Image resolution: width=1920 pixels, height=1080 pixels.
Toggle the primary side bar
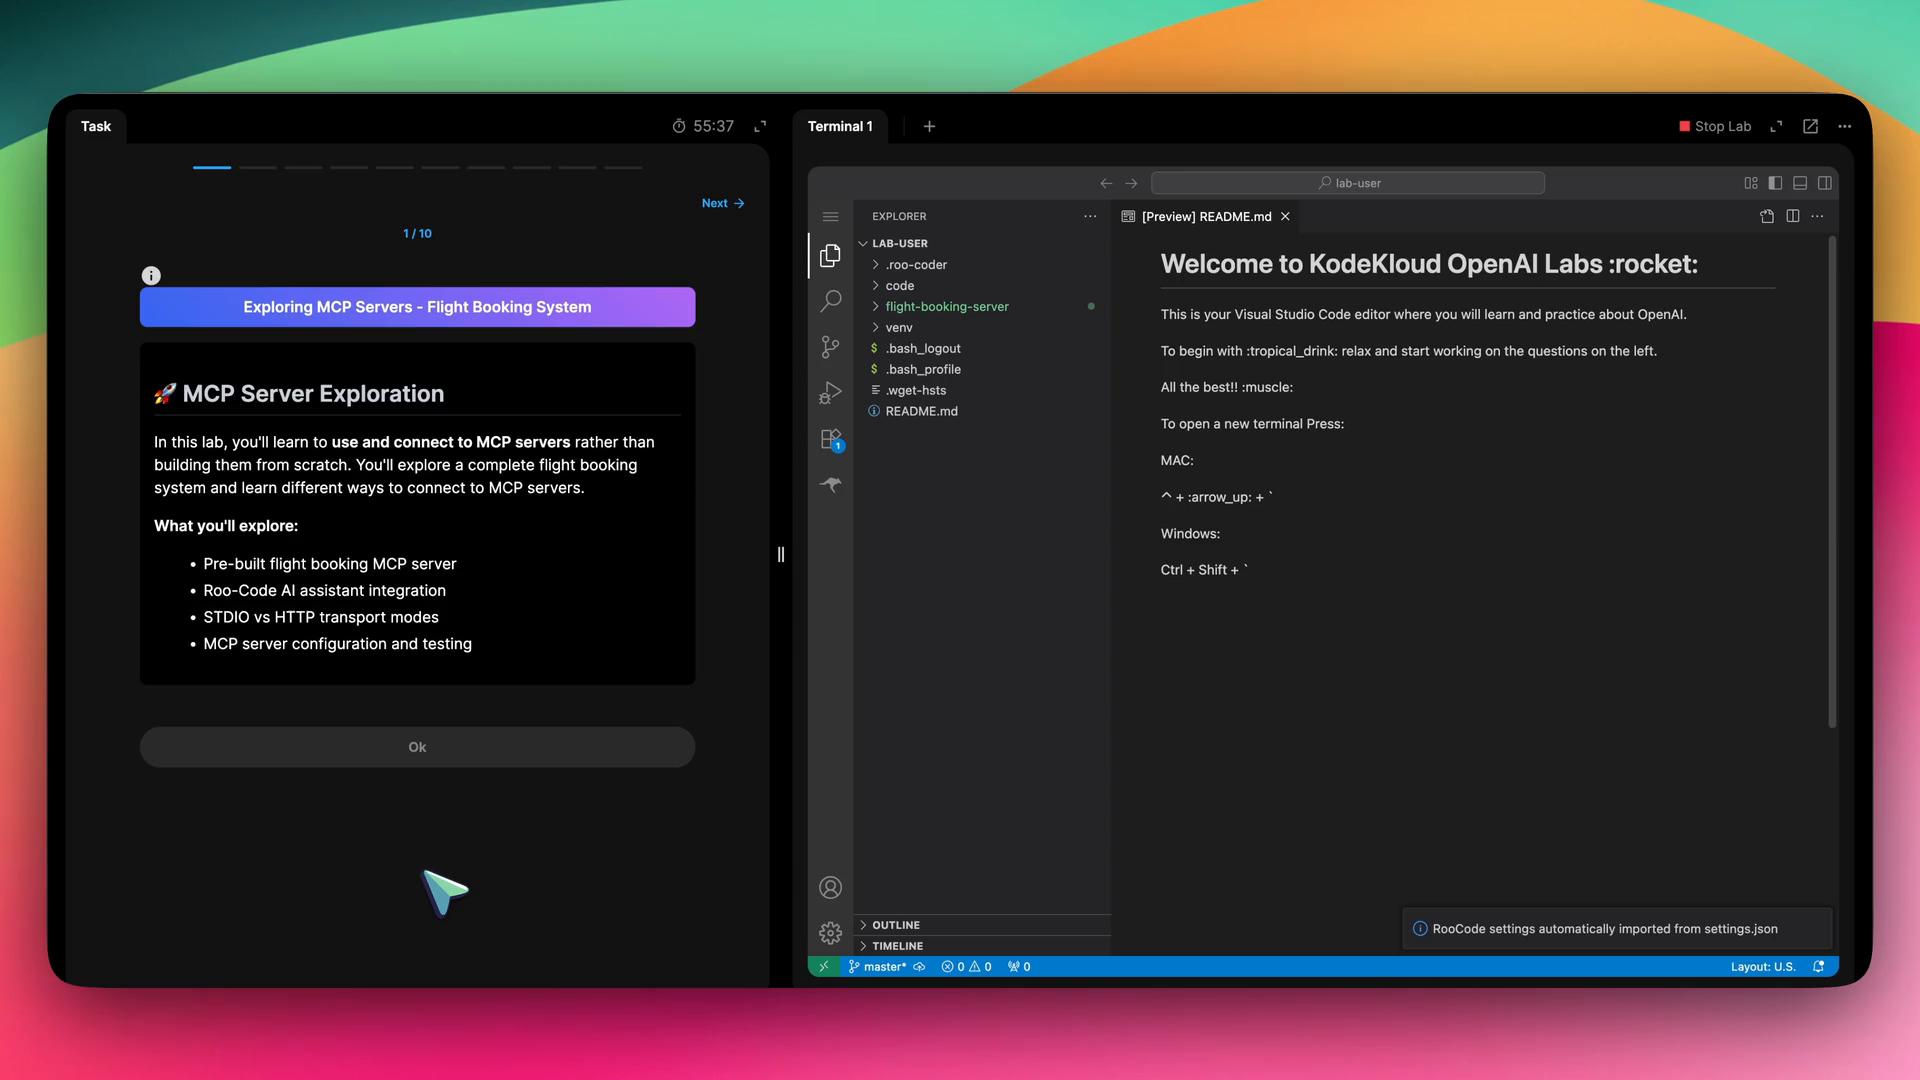pos(1775,183)
